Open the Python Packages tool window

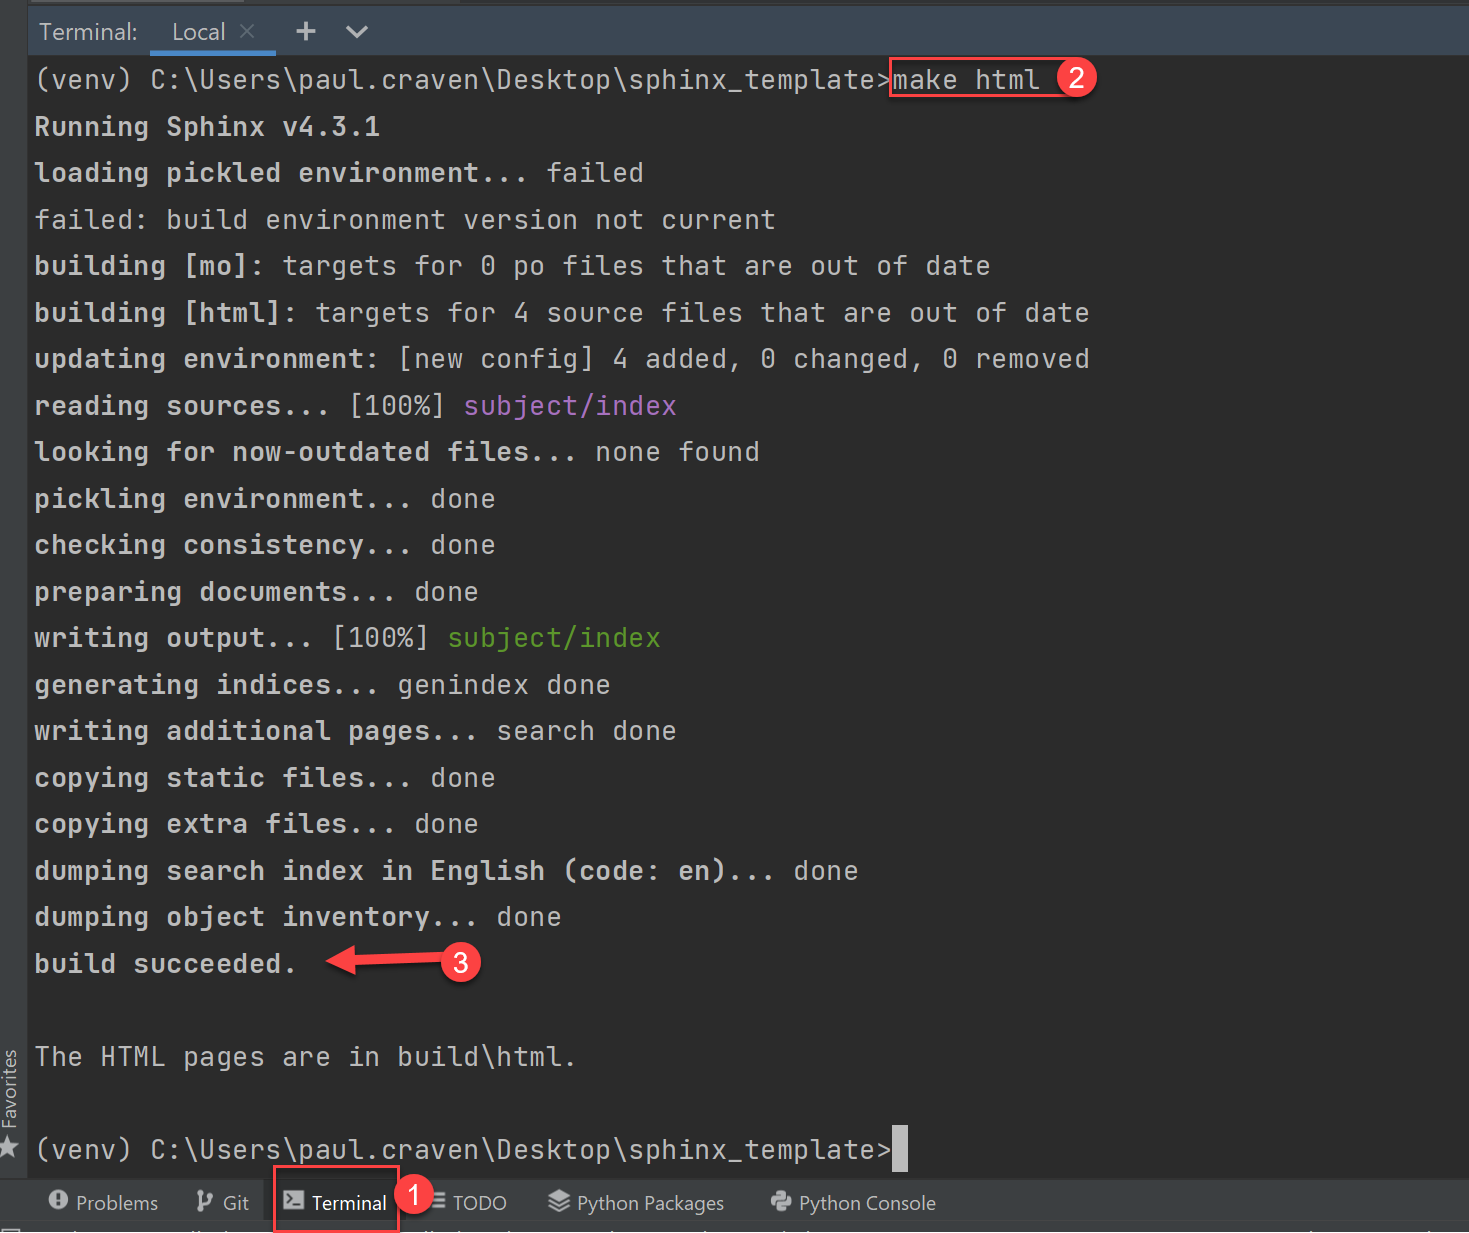(636, 1202)
